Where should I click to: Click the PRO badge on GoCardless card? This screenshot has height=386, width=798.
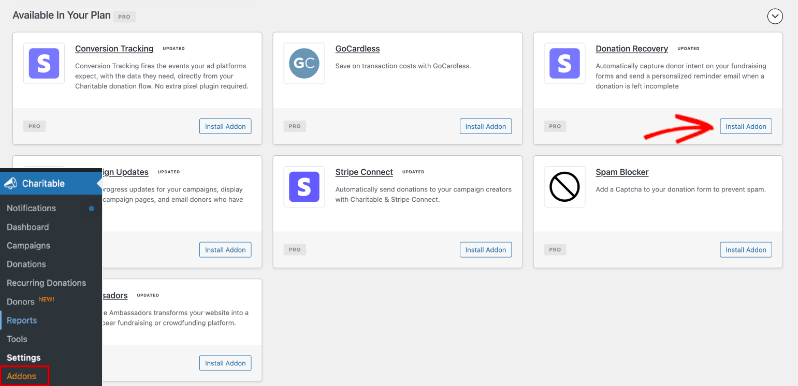pyautogui.click(x=295, y=126)
